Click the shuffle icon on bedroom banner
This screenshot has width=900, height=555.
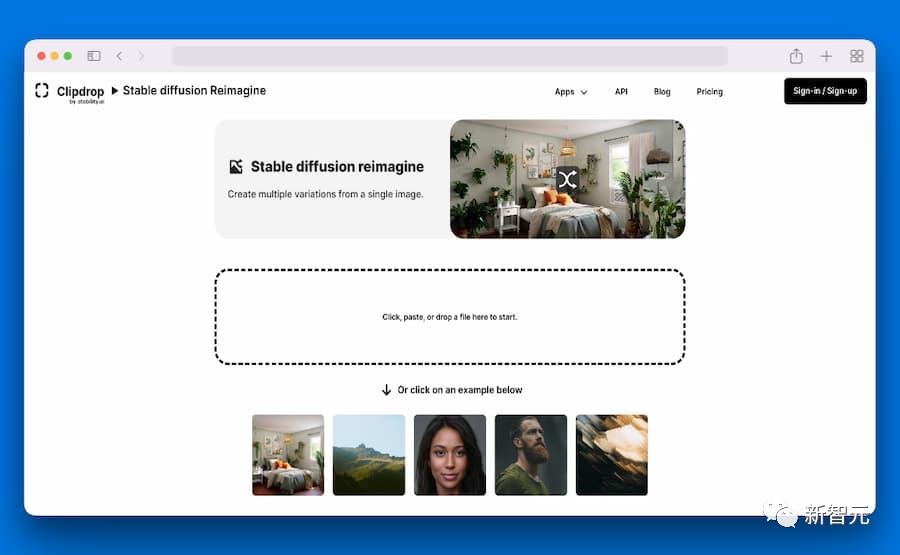(567, 179)
